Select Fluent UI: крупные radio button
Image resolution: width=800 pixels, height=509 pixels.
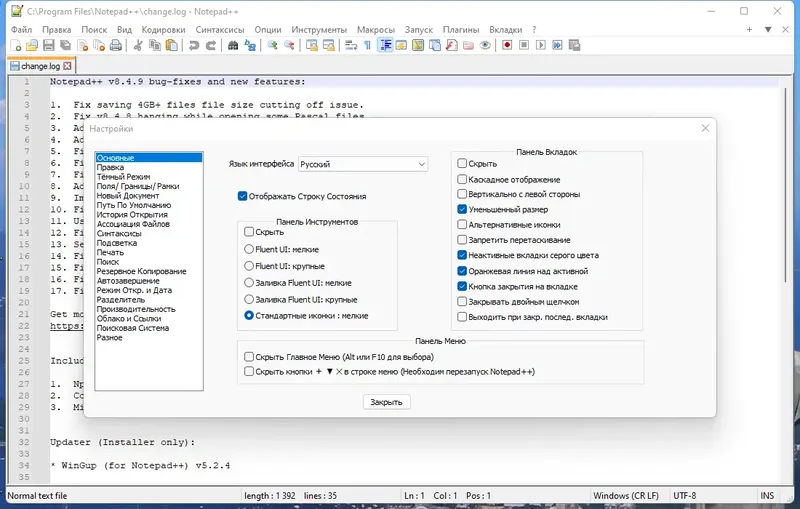click(x=249, y=266)
